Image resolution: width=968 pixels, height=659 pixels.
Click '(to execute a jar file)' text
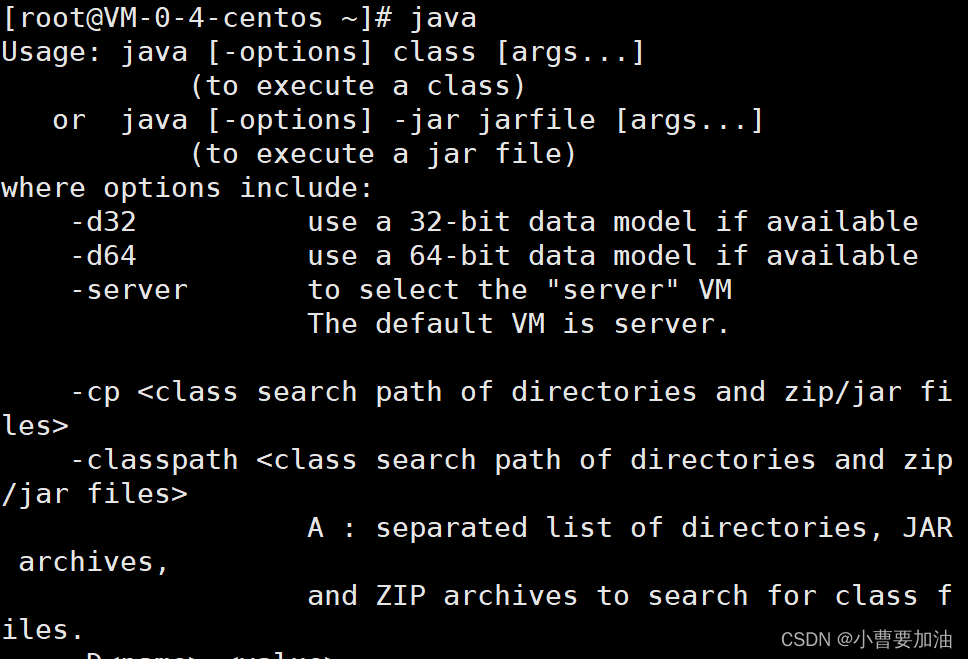tap(383, 154)
